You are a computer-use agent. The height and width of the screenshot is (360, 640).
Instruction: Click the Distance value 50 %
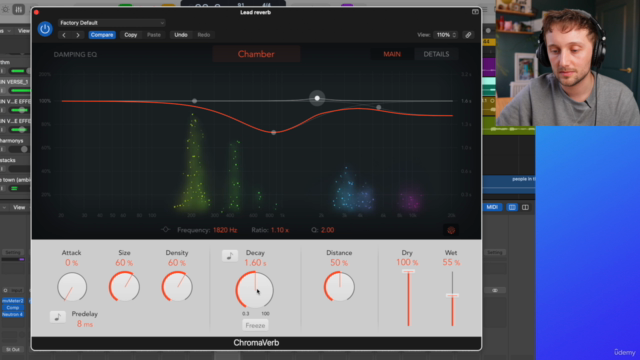[339, 263]
